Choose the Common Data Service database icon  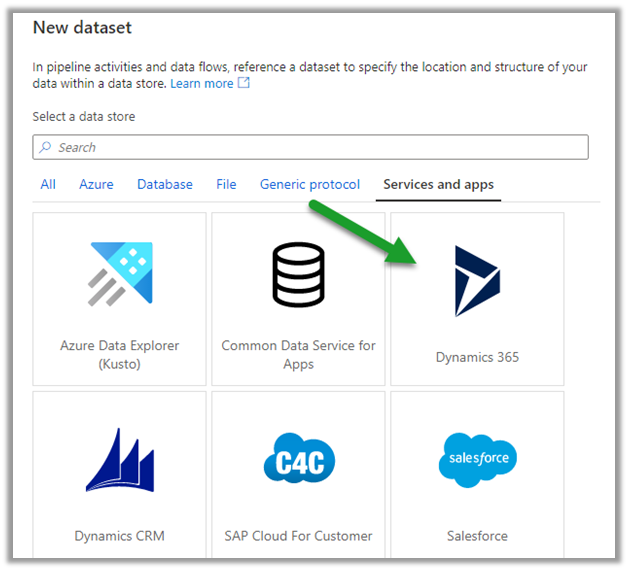coord(298,274)
